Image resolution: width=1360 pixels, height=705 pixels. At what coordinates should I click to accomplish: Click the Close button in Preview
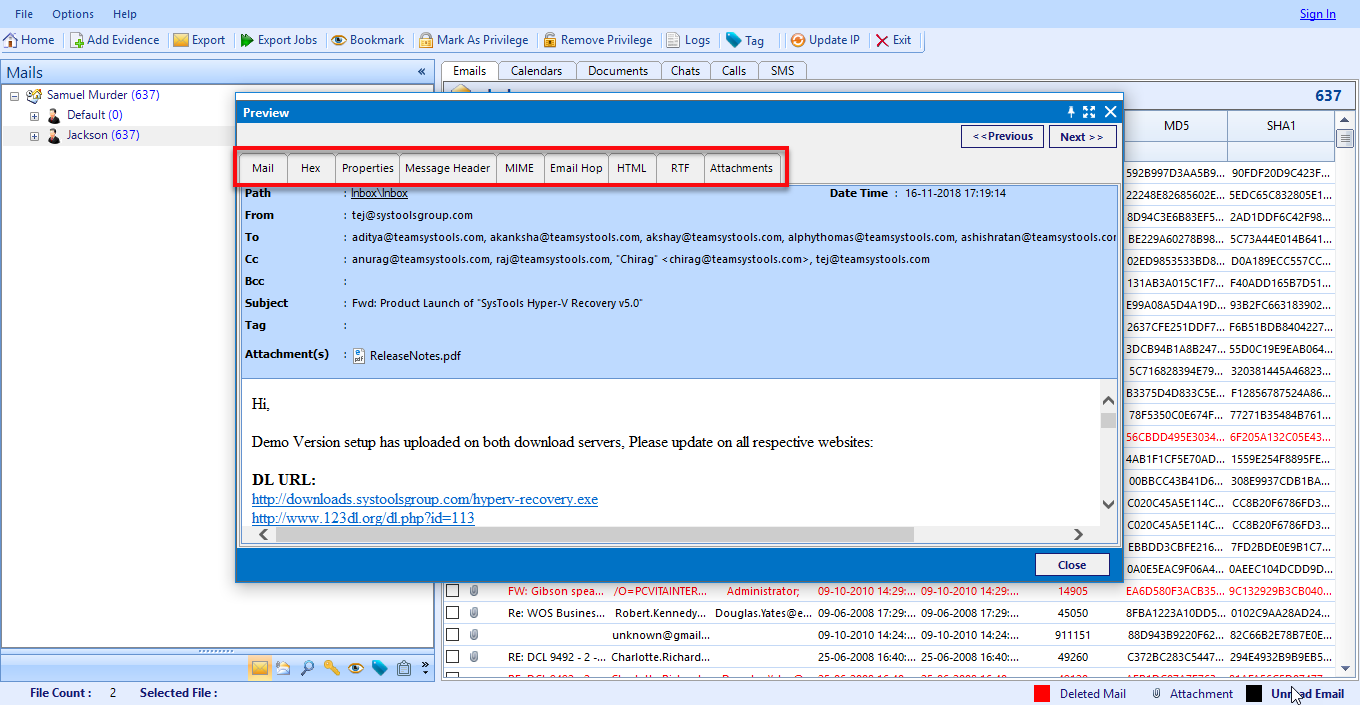(1072, 565)
